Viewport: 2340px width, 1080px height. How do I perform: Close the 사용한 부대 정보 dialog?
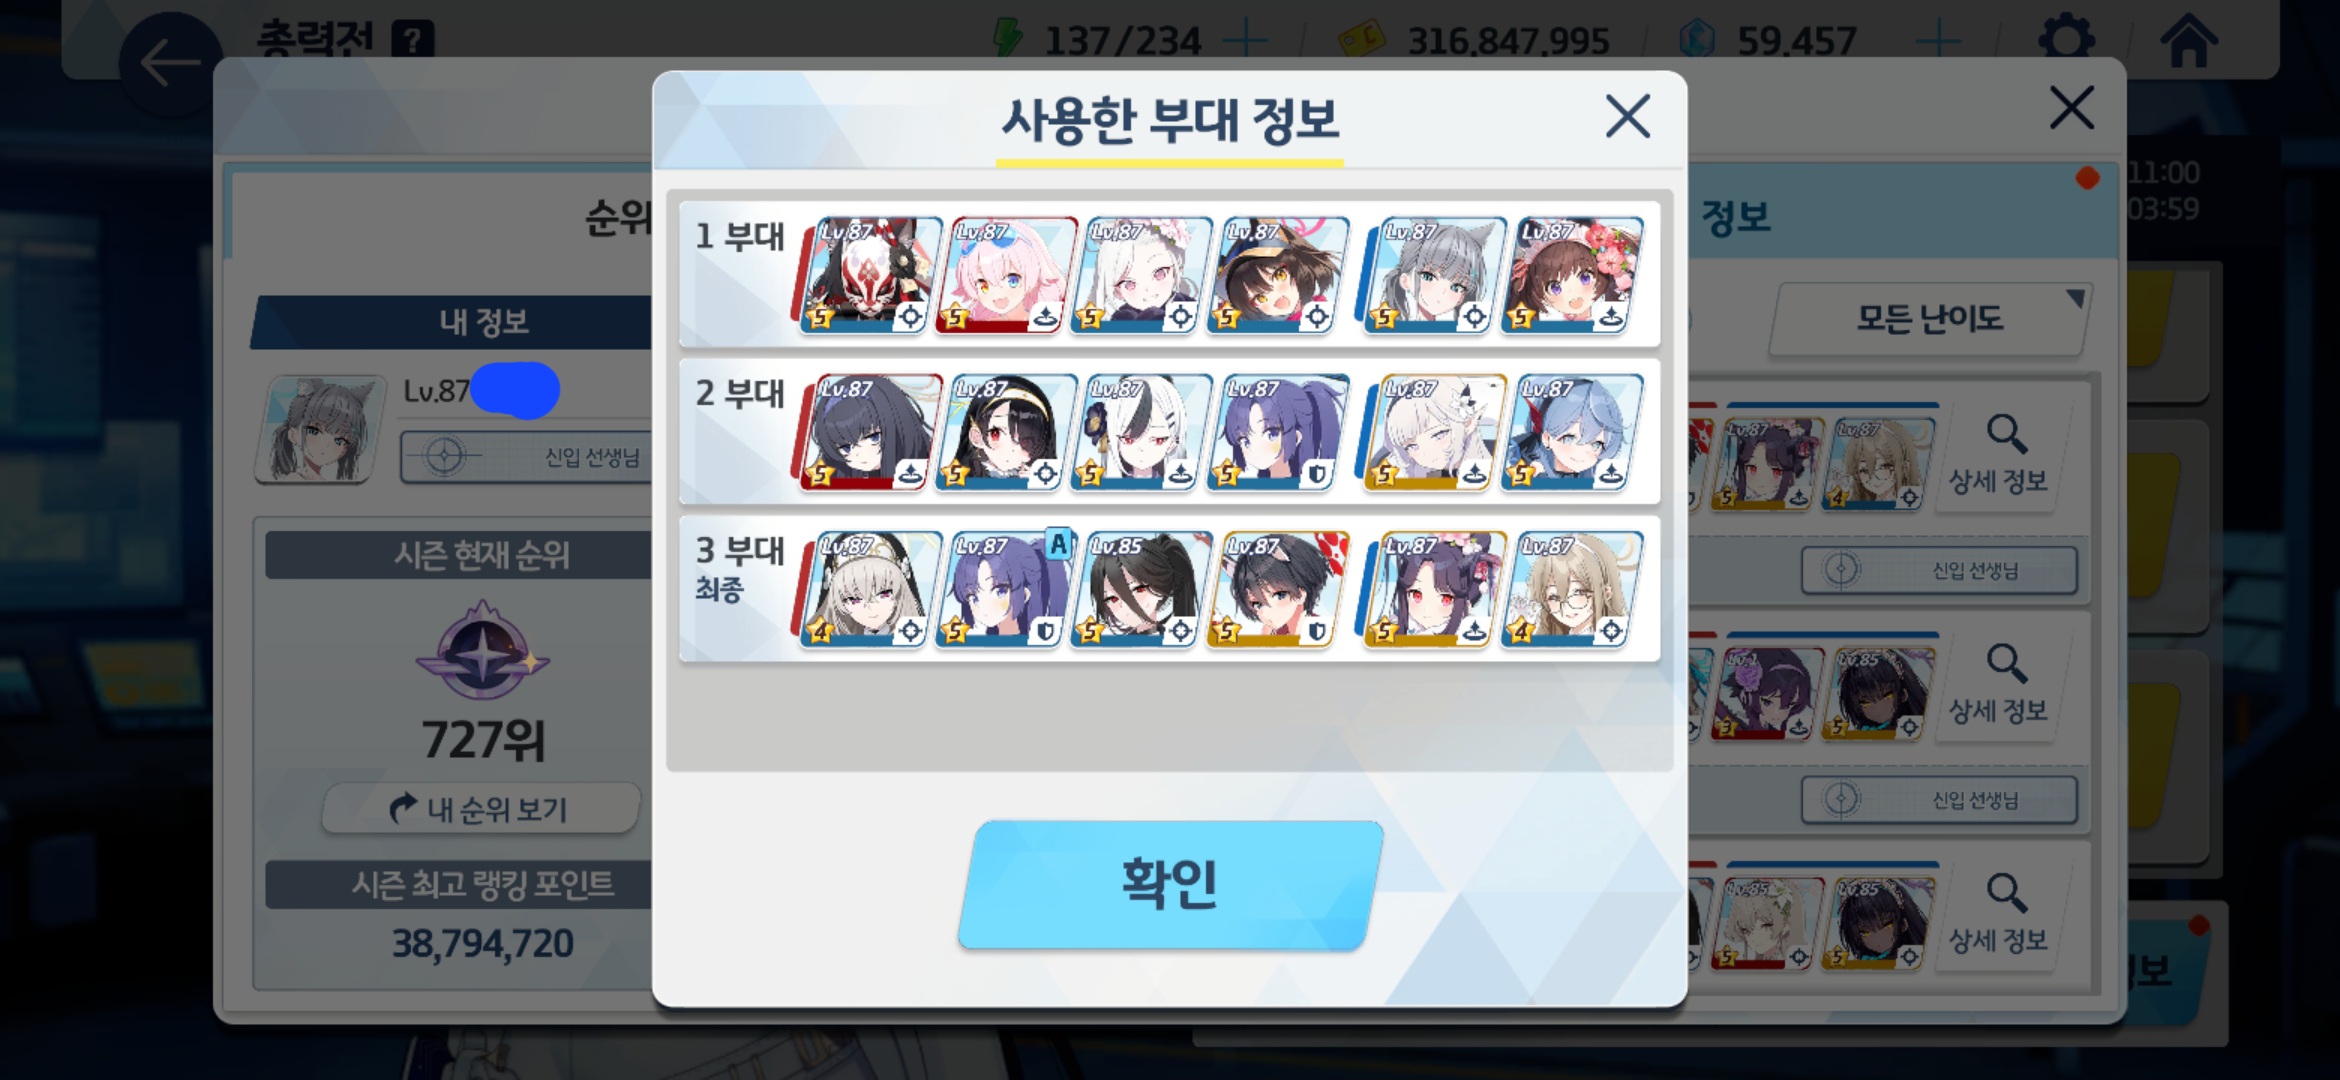pos(1627,116)
